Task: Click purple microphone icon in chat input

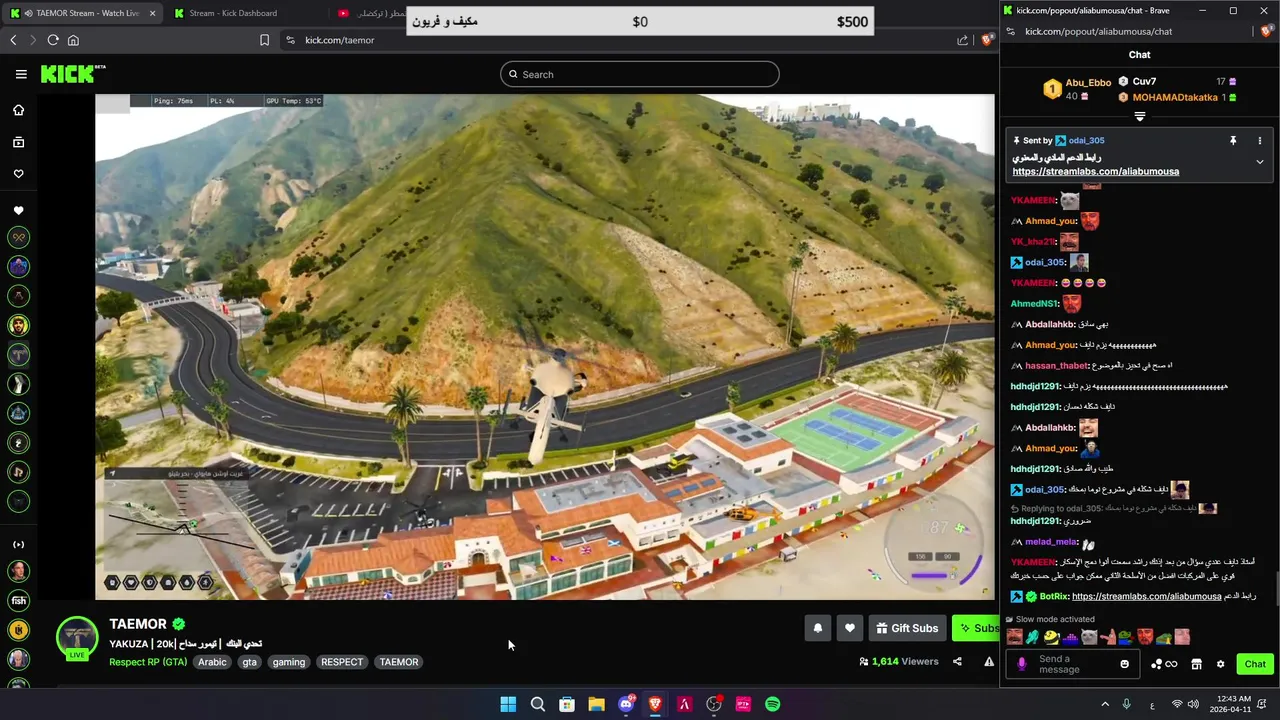Action: (1021, 664)
